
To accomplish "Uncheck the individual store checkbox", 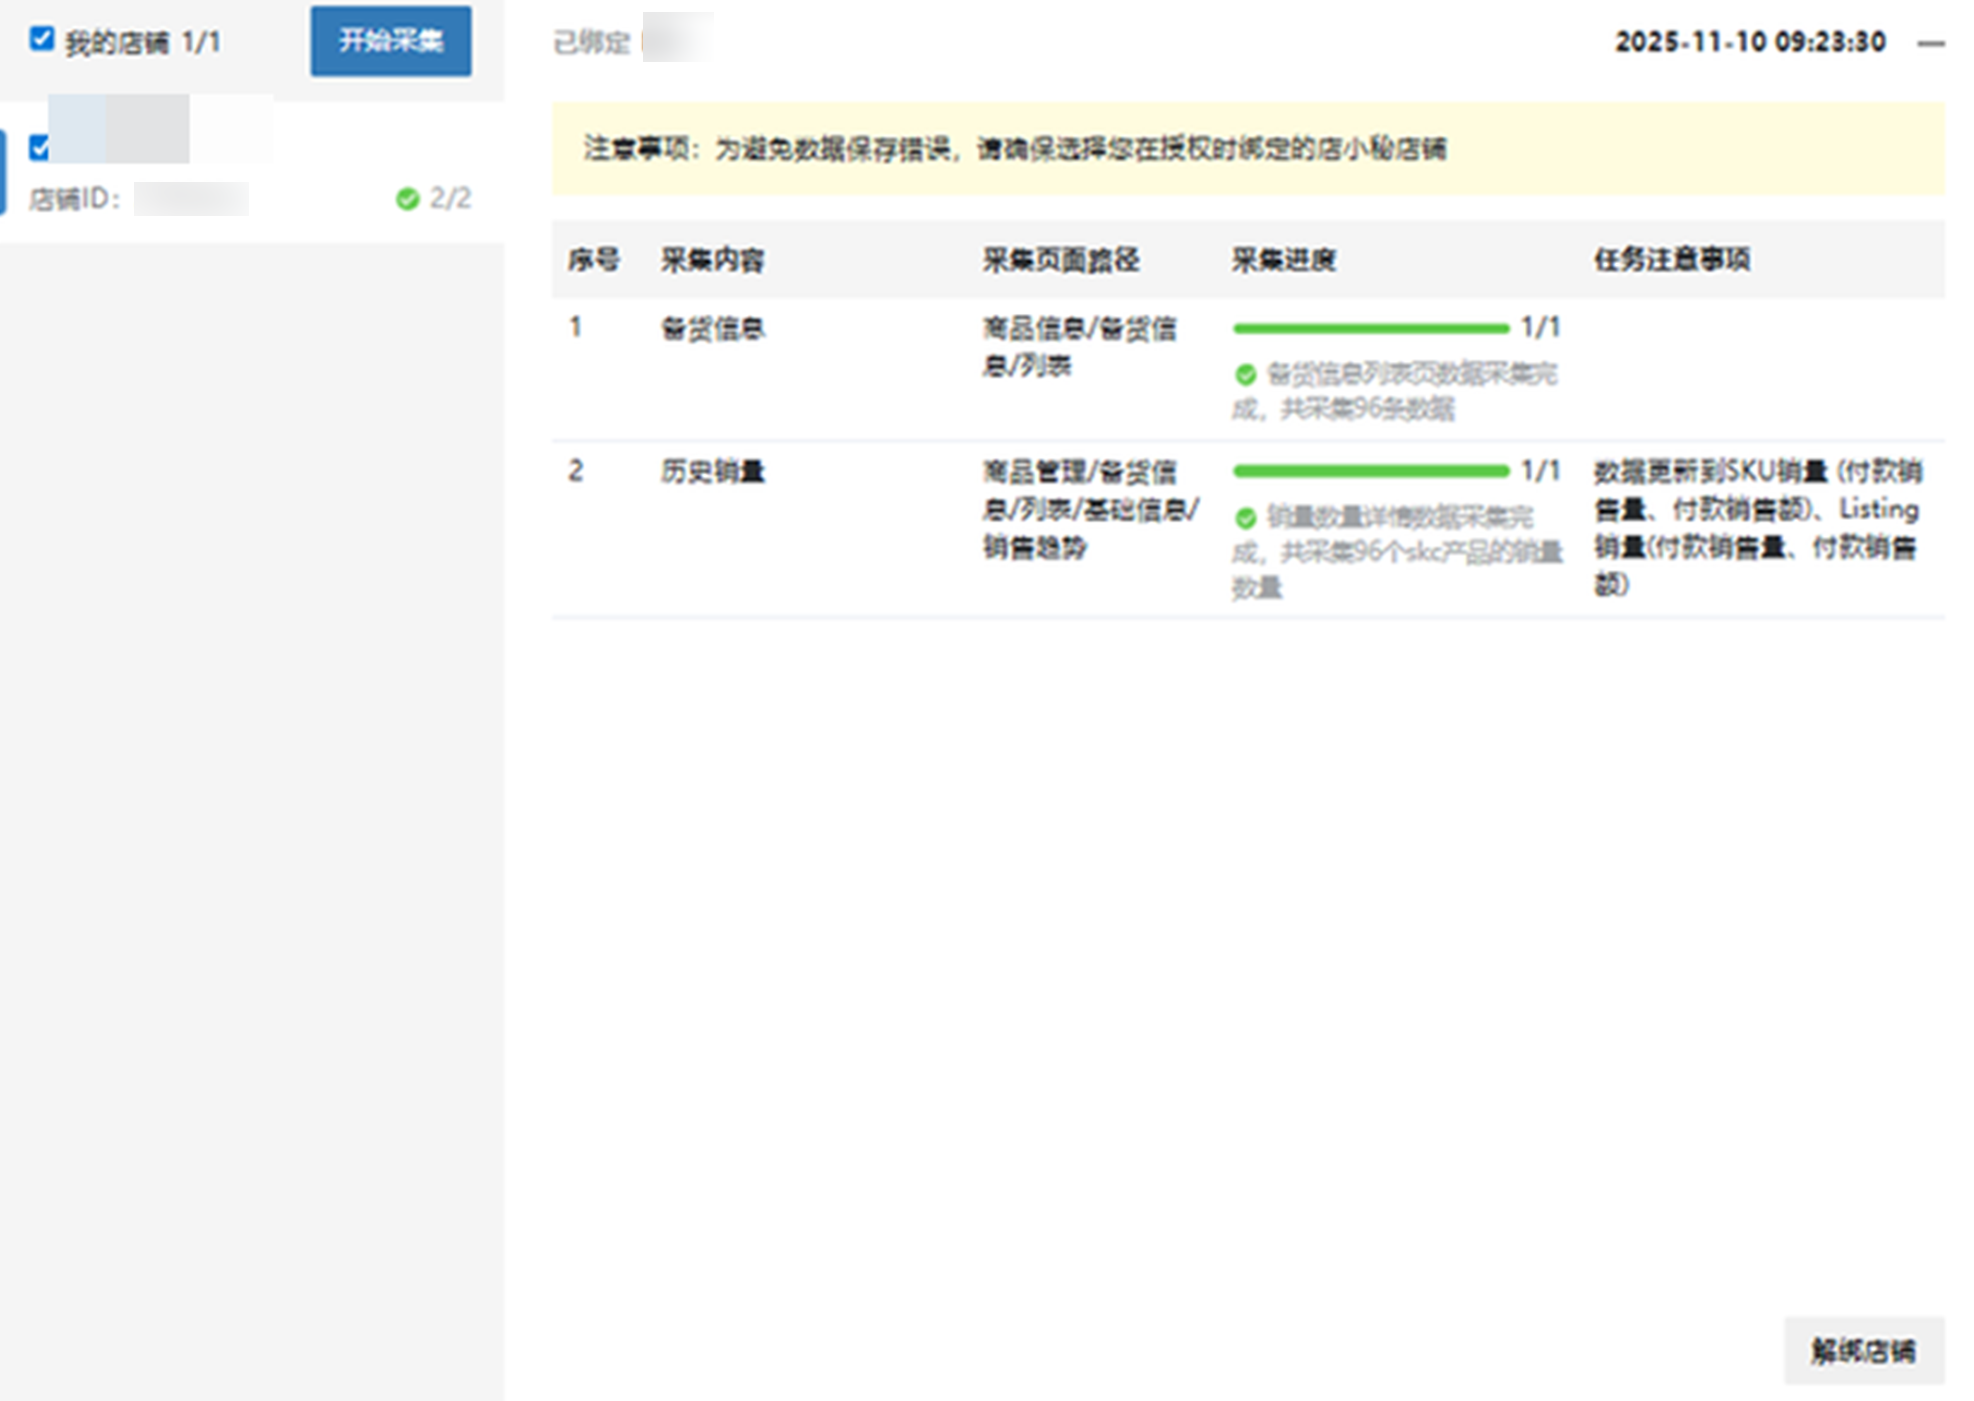I will pos(40,148).
